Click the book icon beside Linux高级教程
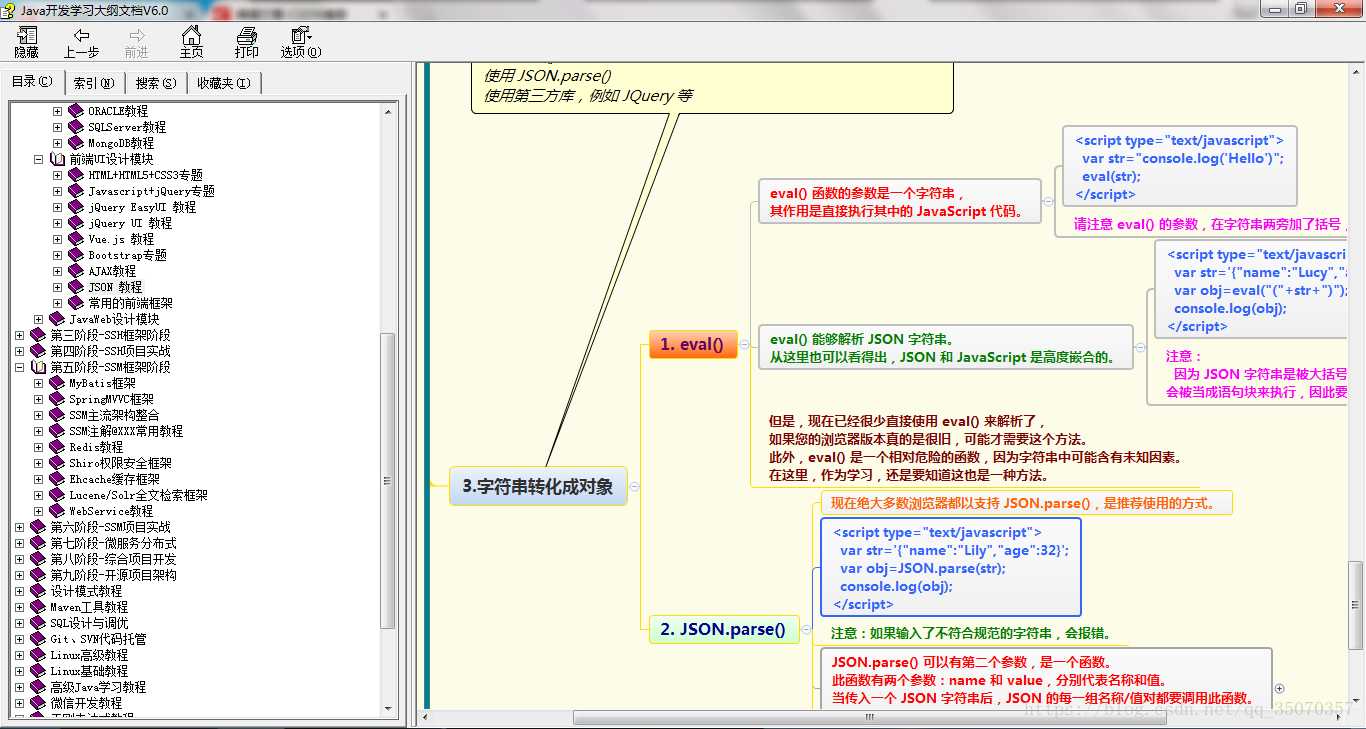The image size is (1366, 729). point(38,655)
